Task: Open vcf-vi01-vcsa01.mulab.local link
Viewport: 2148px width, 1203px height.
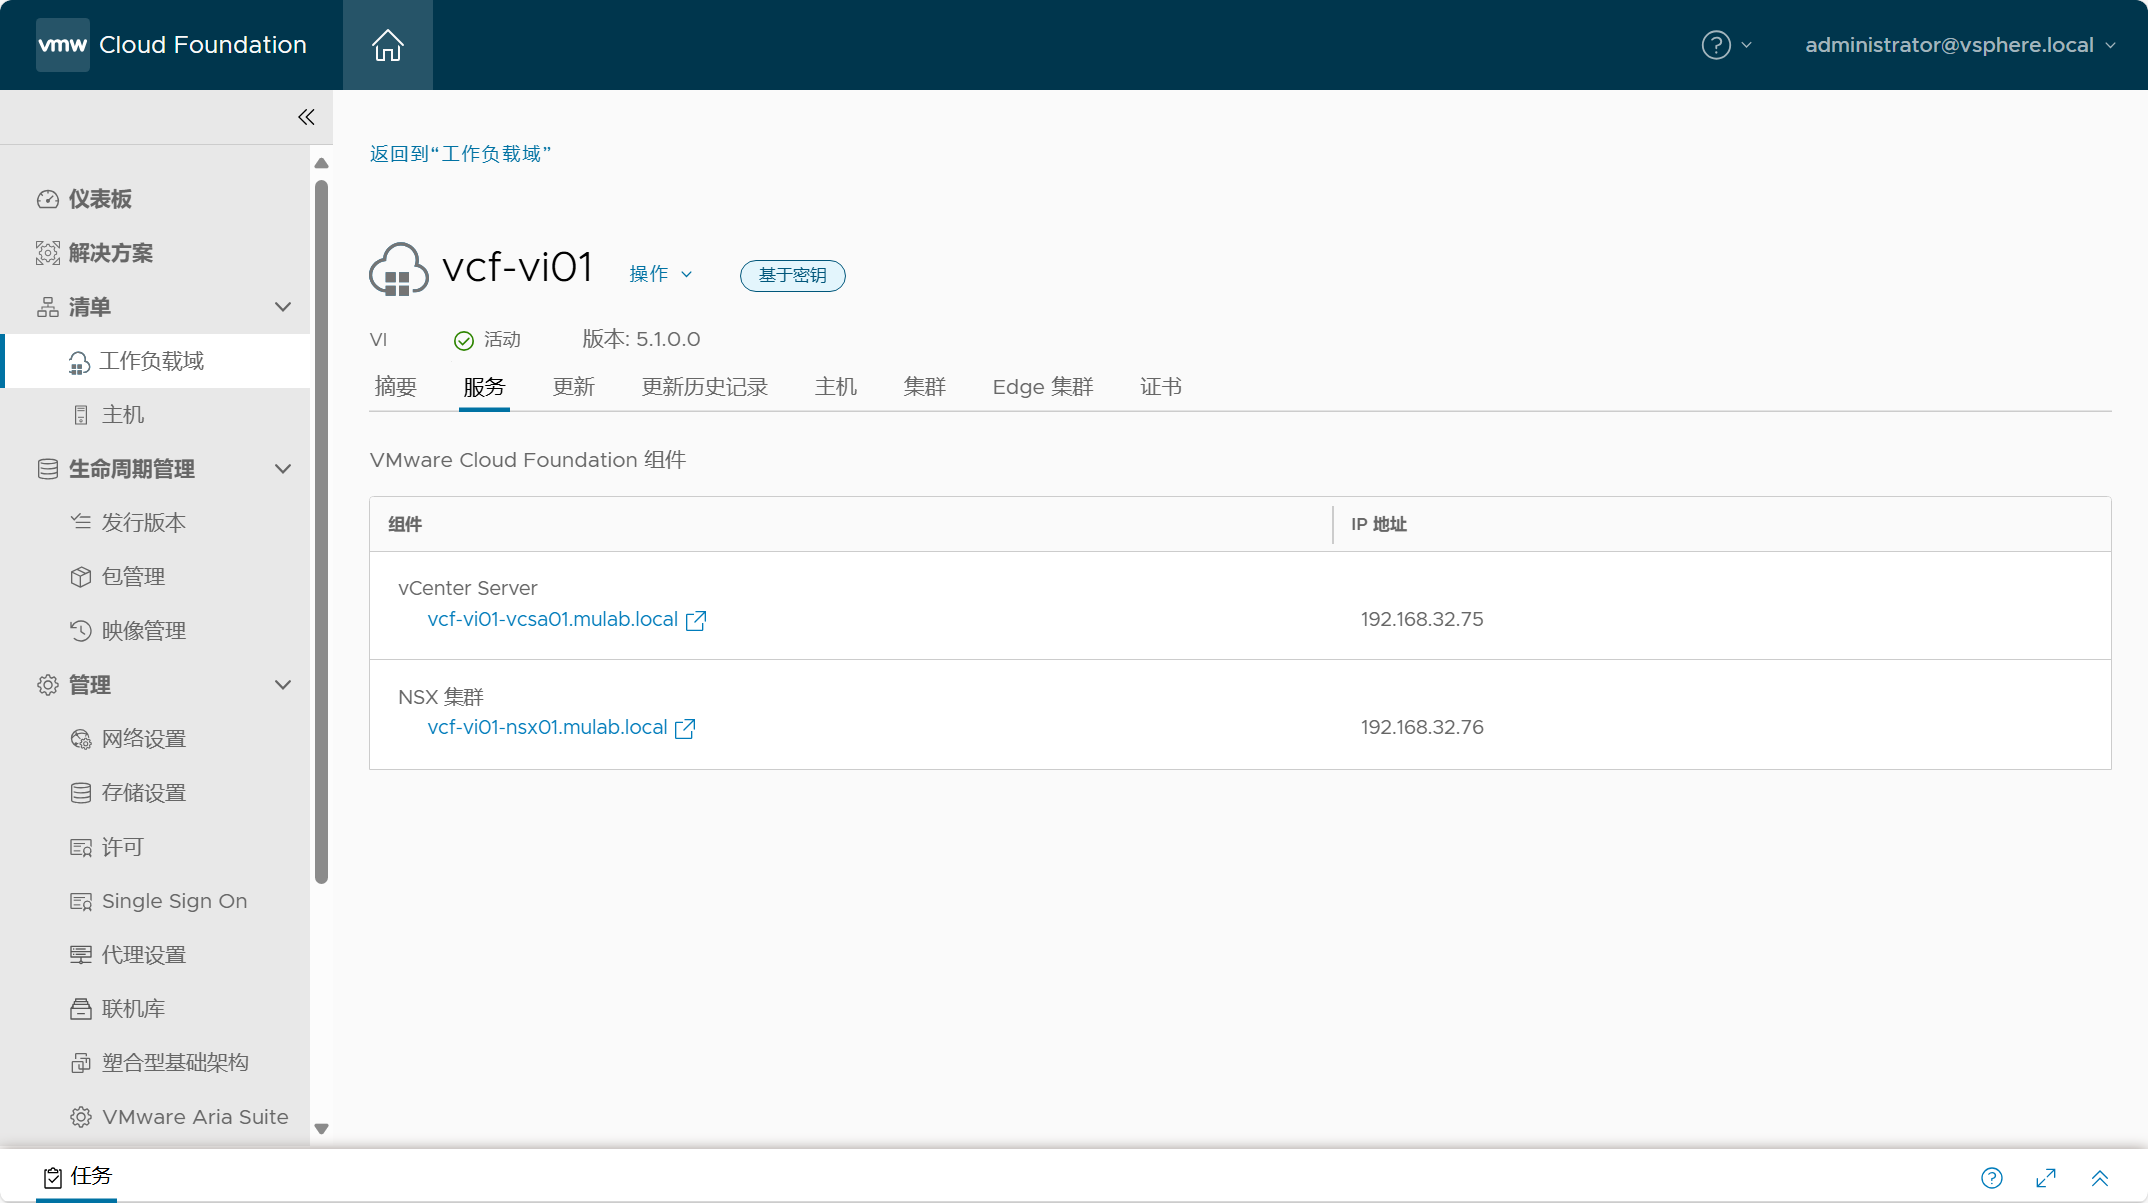Action: [553, 620]
